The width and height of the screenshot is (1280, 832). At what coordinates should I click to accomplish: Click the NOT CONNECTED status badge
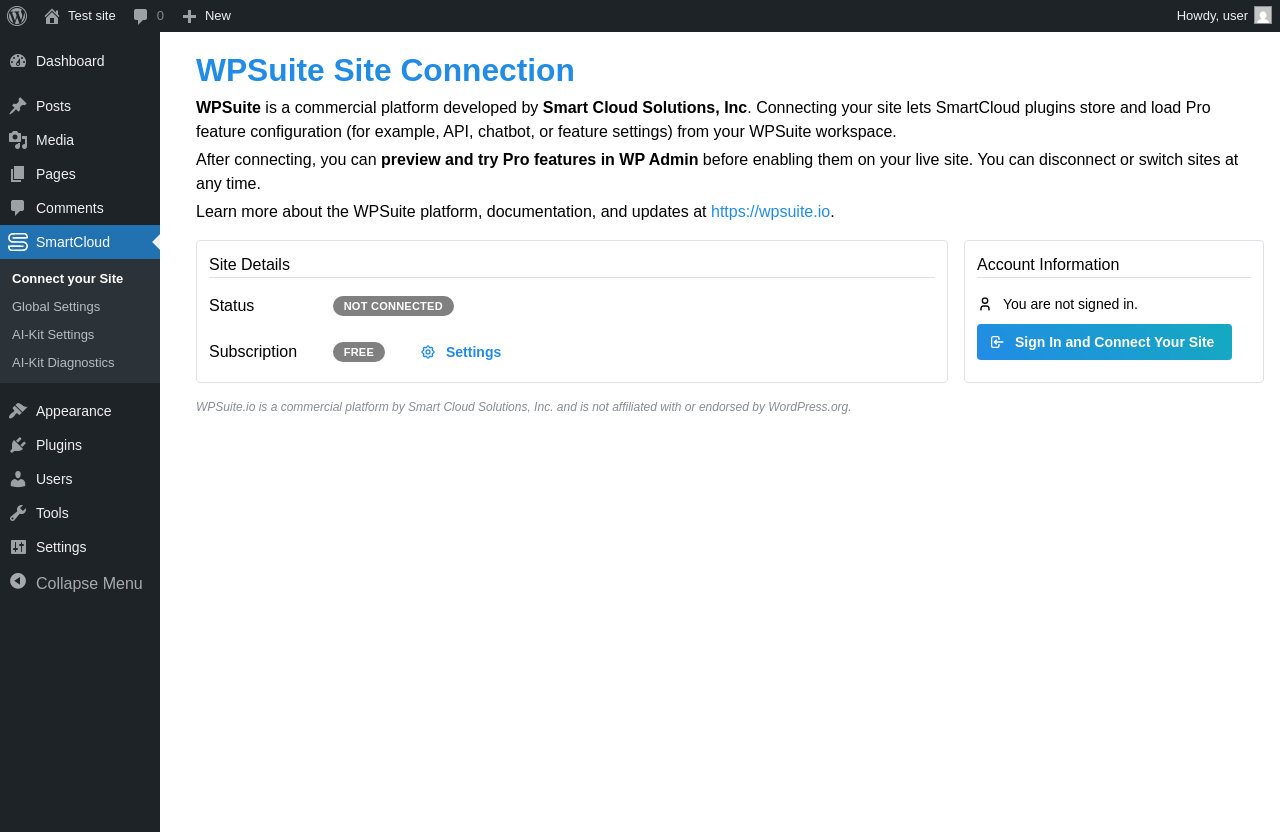pos(393,306)
